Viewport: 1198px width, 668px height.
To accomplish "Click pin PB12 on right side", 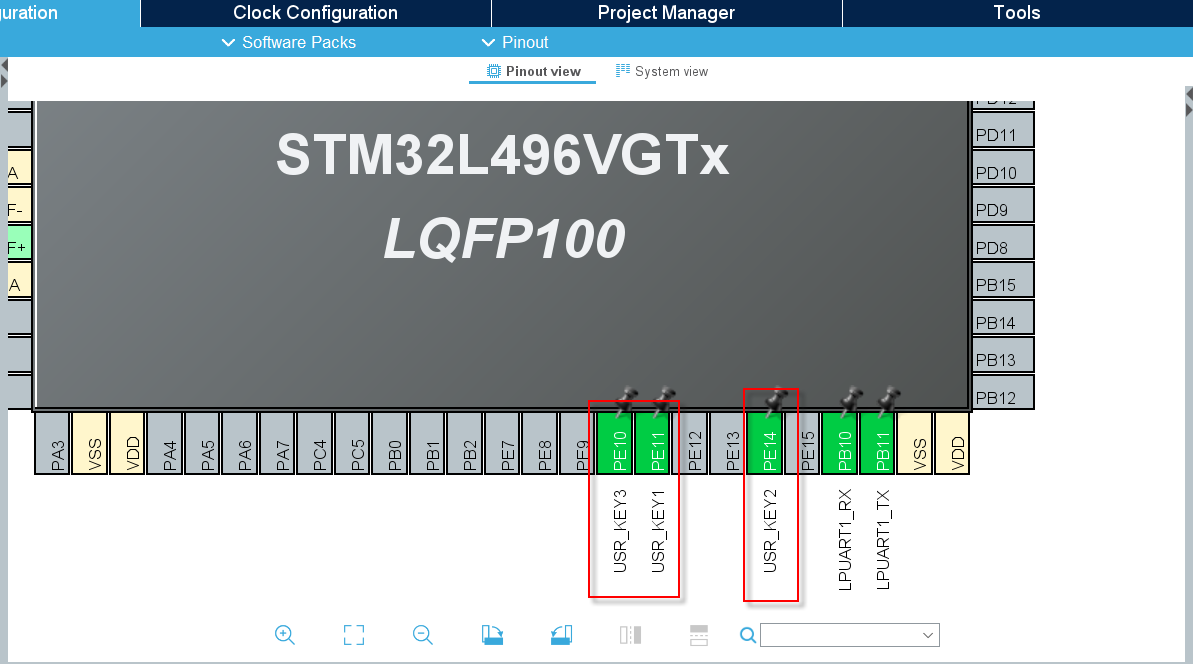I will tap(1003, 392).
